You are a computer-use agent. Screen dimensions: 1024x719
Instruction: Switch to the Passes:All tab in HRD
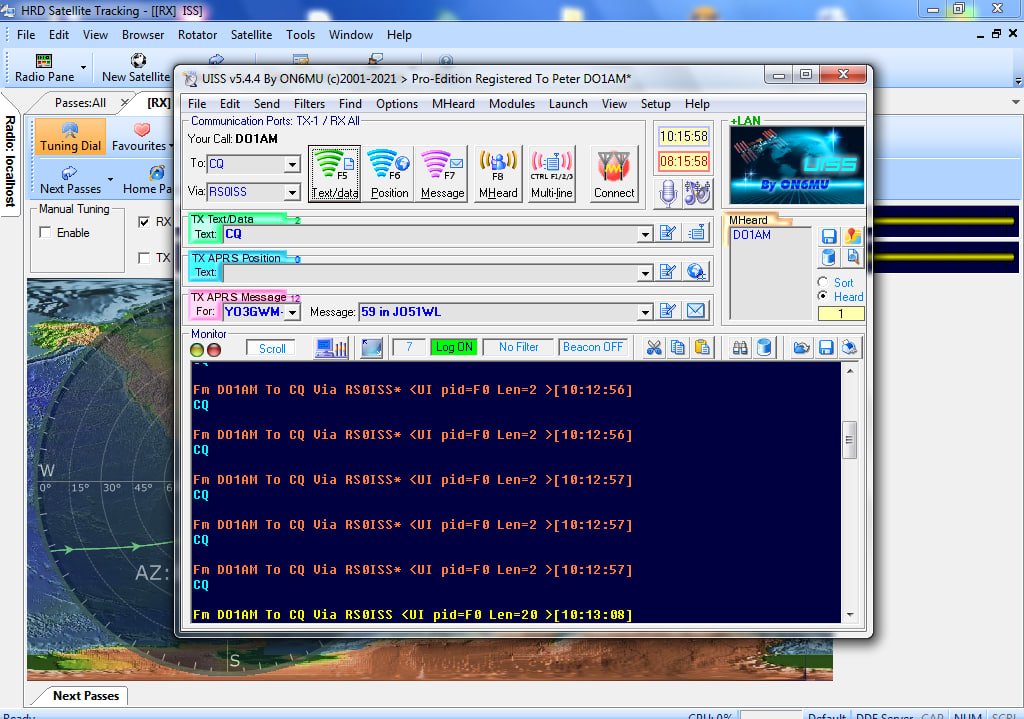click(x=80, y=103)
